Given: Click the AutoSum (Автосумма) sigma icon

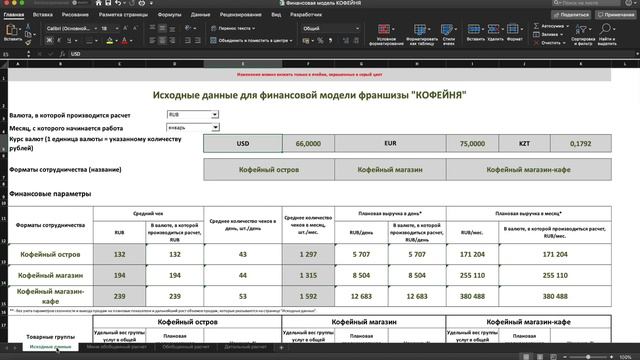Looking at the screenshot, I should (536, 26).
